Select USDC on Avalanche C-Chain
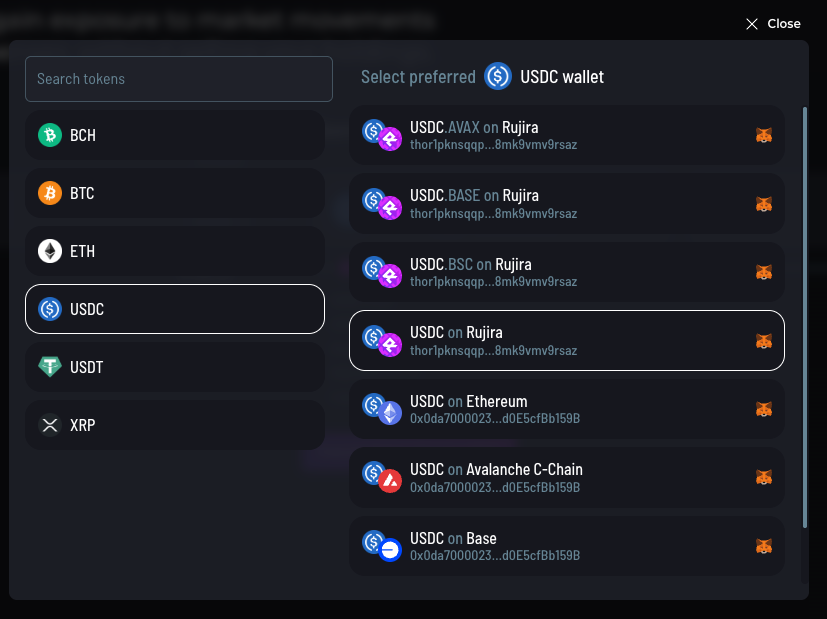 (x=566, y=477)
